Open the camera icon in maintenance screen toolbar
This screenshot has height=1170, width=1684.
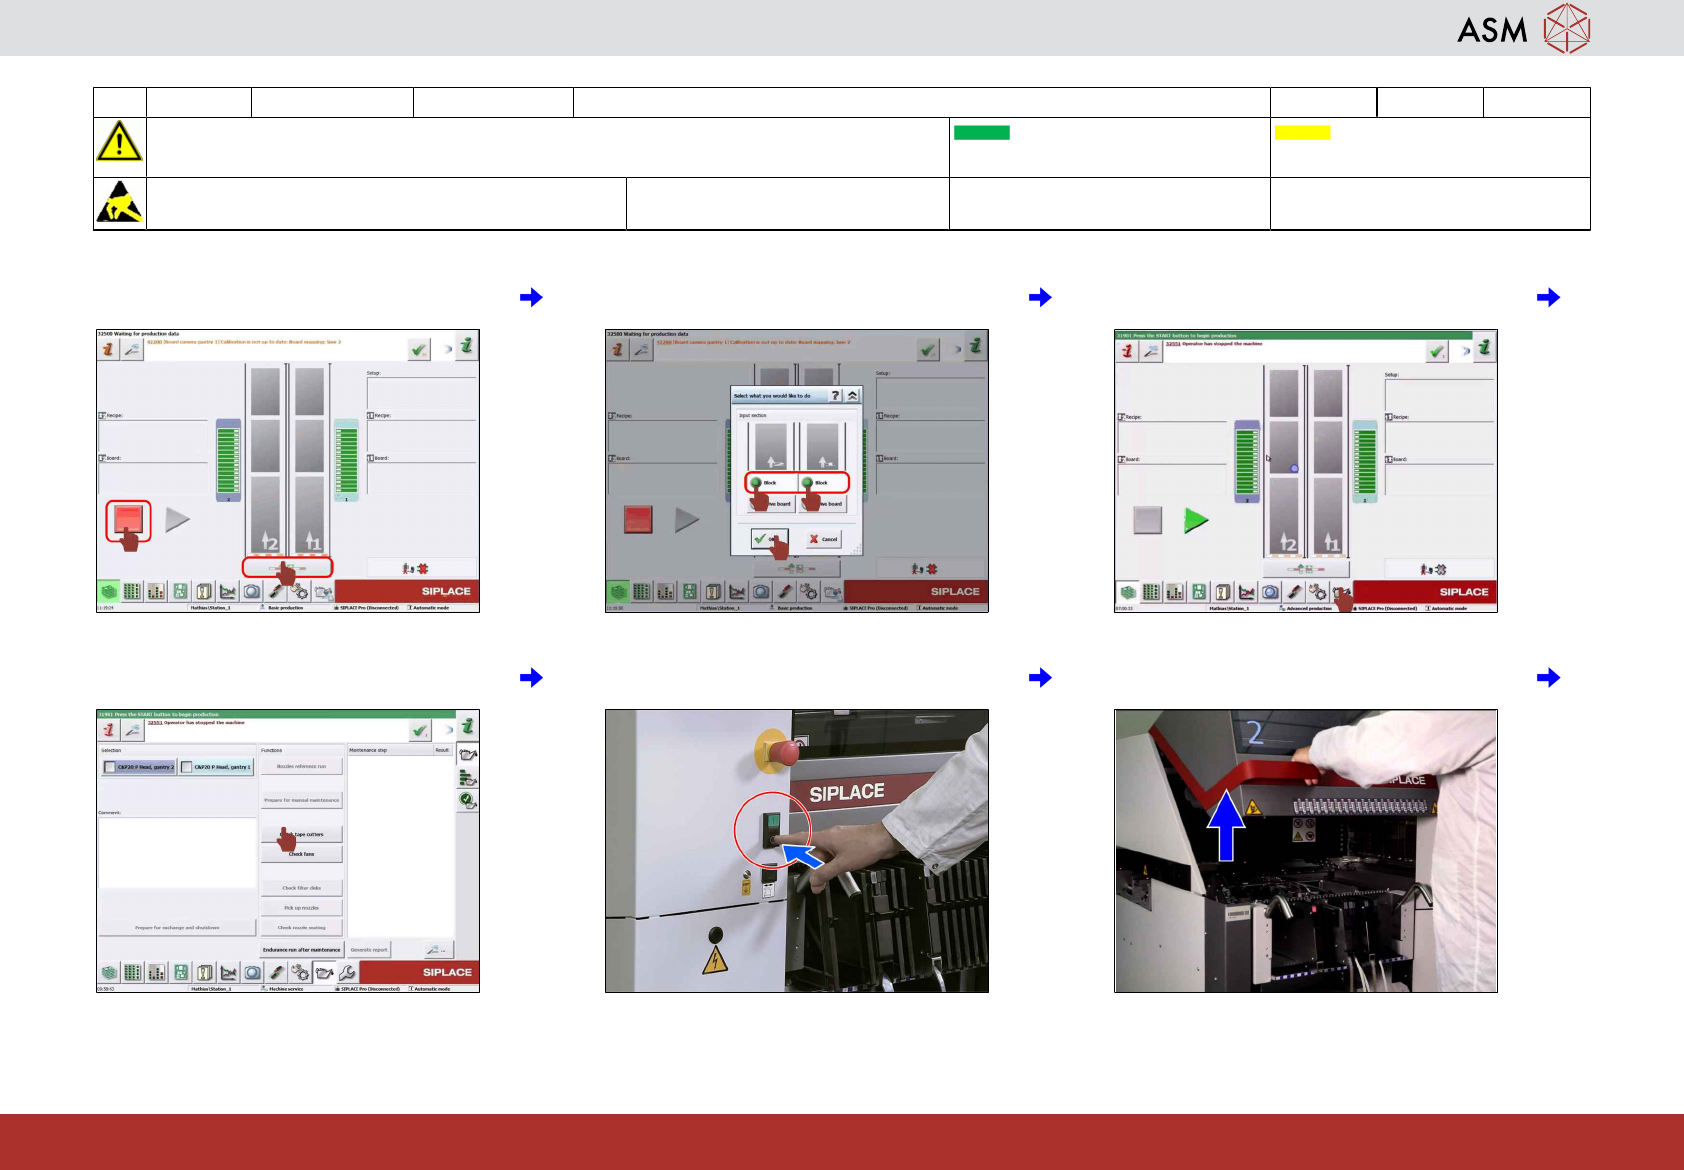coord(253,972)
